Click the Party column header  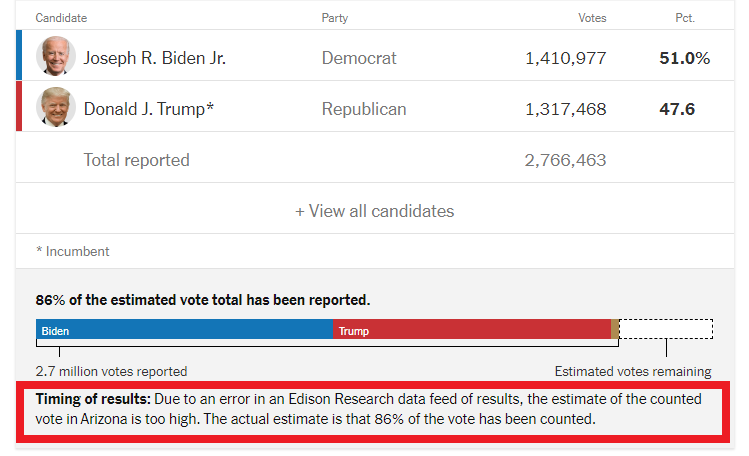(x=334, y=18)
